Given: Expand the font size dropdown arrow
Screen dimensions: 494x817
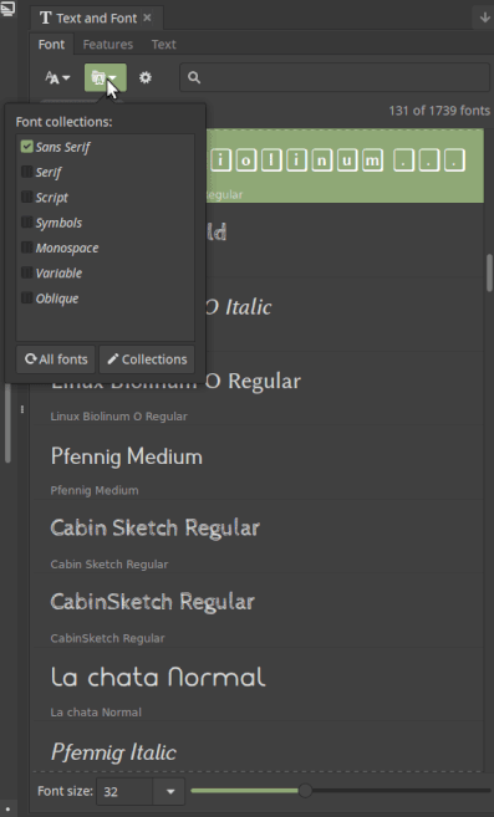Looking at the screenshot, I should click(x=170, y=791).
